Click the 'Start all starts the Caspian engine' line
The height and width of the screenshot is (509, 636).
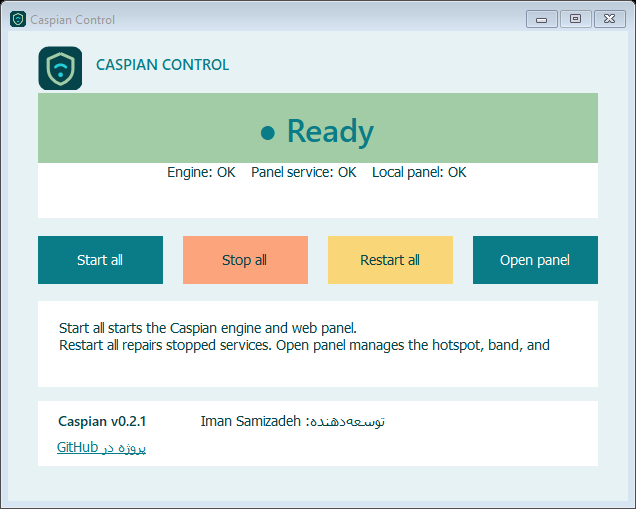[x=208, y=328]
